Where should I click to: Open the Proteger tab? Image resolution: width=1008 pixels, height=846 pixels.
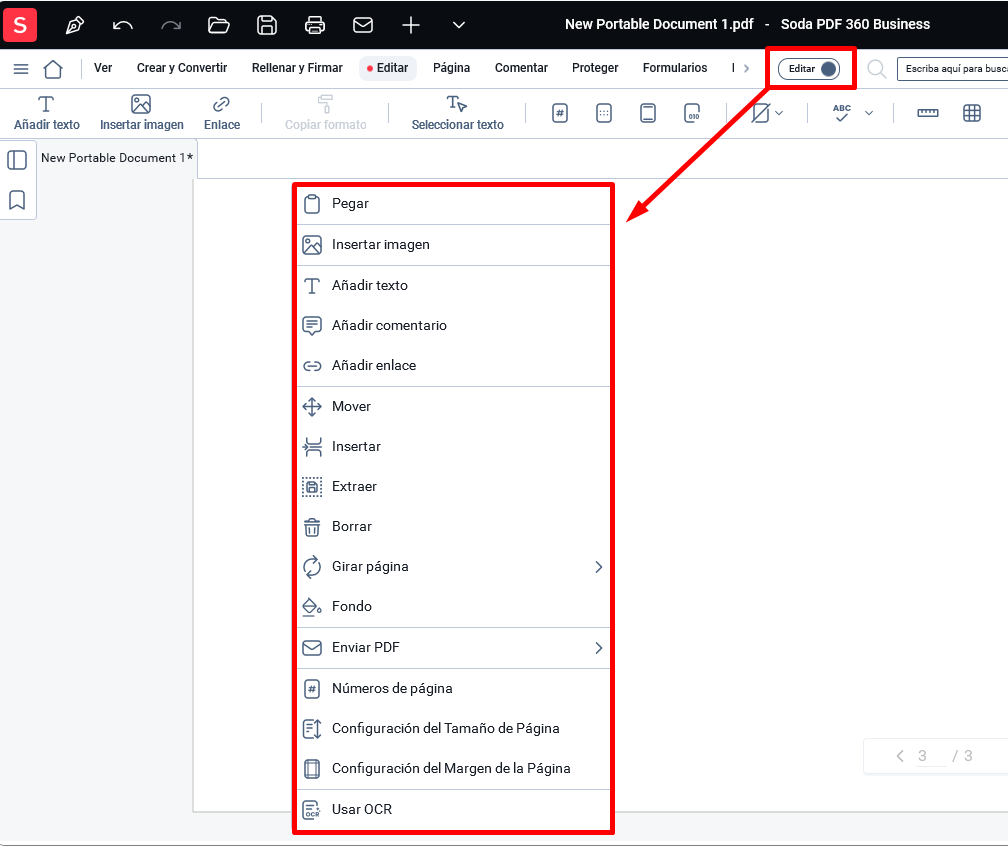[x=595, y=68]
